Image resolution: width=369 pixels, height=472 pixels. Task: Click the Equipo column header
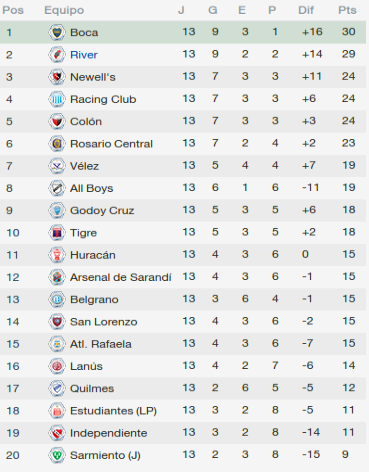coord(64,10)
